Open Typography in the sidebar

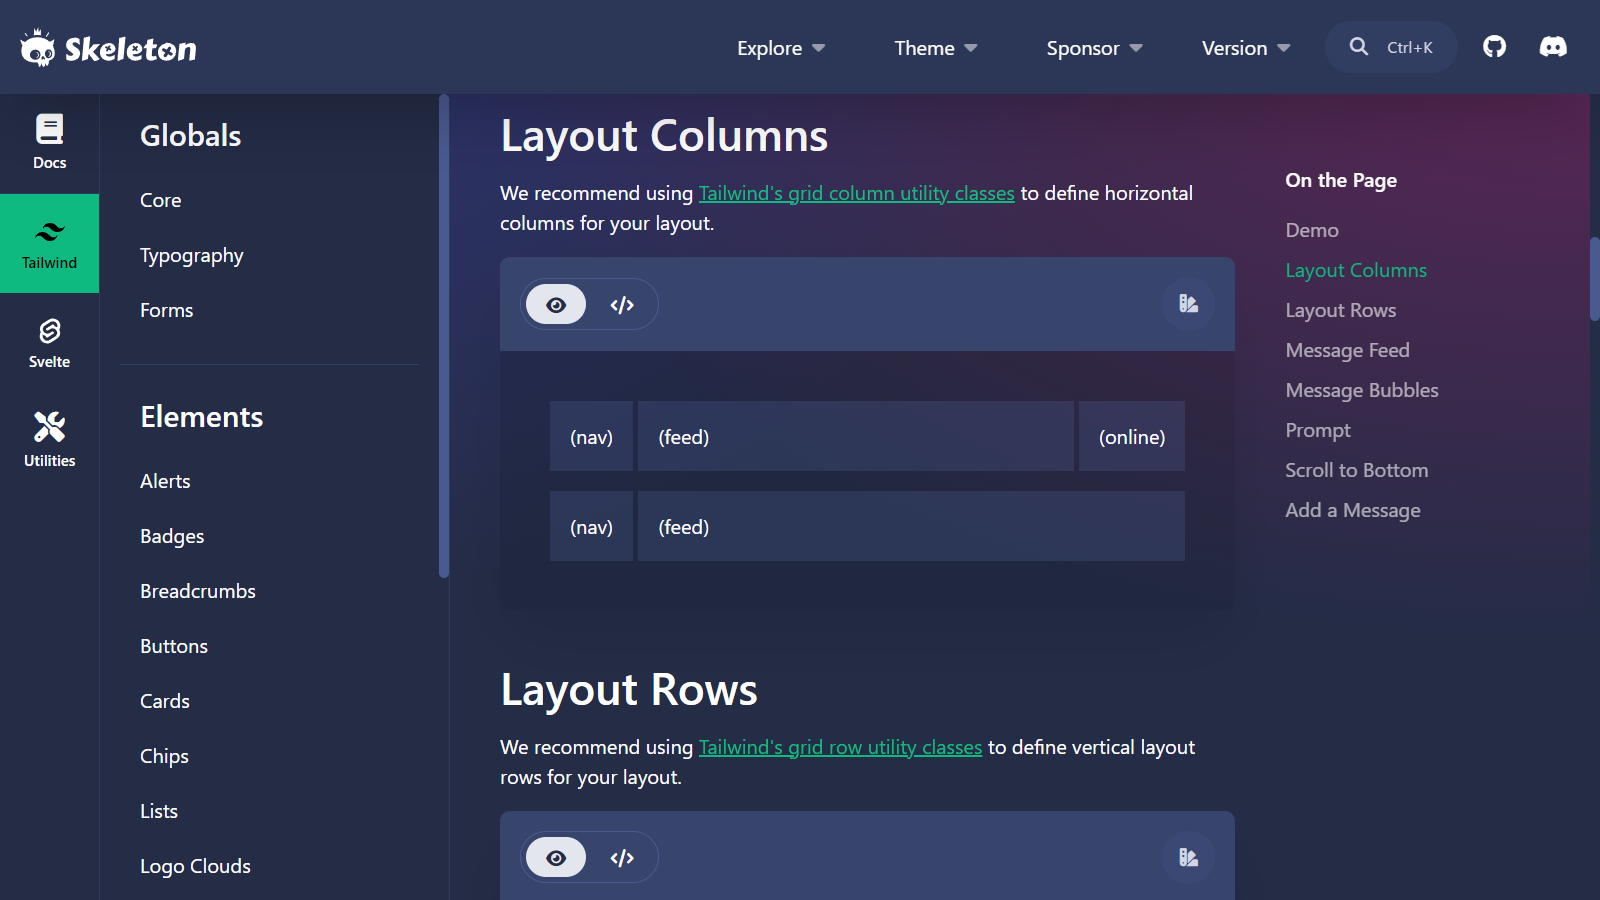192,255
